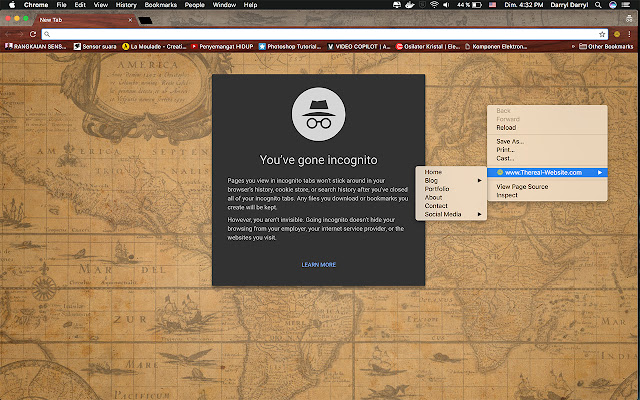This screenshot has height=400, width=640.
Task: Click the cloud drive icon in menu bar
Action: click(397, 5)
